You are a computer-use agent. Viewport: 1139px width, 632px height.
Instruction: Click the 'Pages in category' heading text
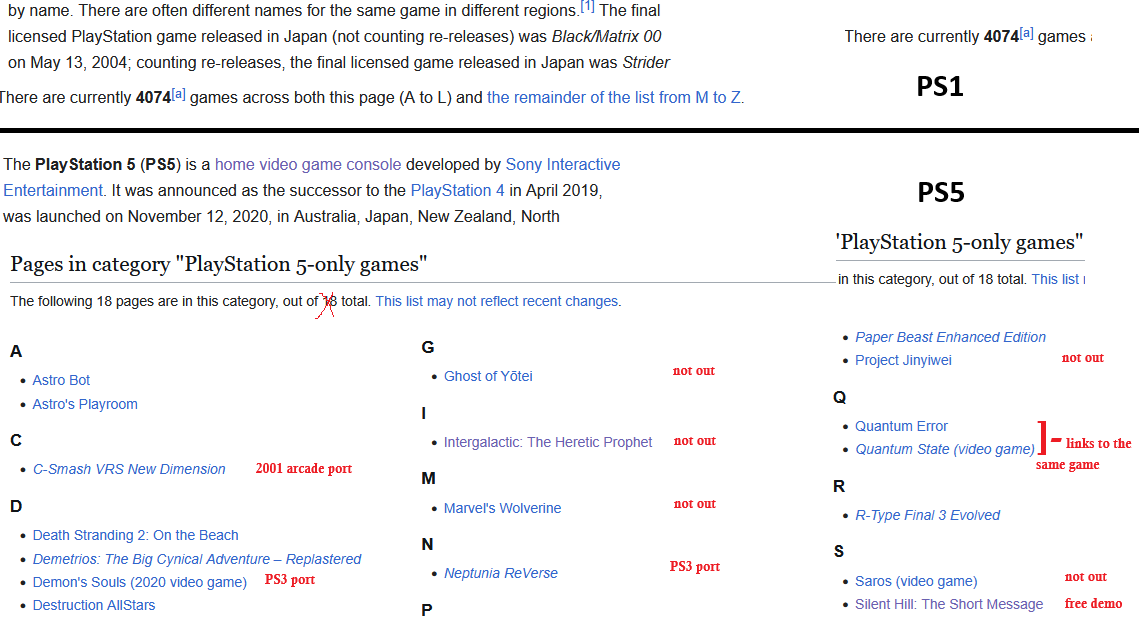[219, 264]
